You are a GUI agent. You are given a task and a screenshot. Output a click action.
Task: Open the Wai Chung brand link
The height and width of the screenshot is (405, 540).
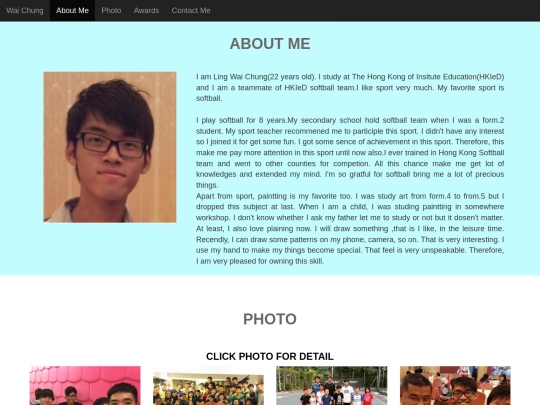point(25,10)
